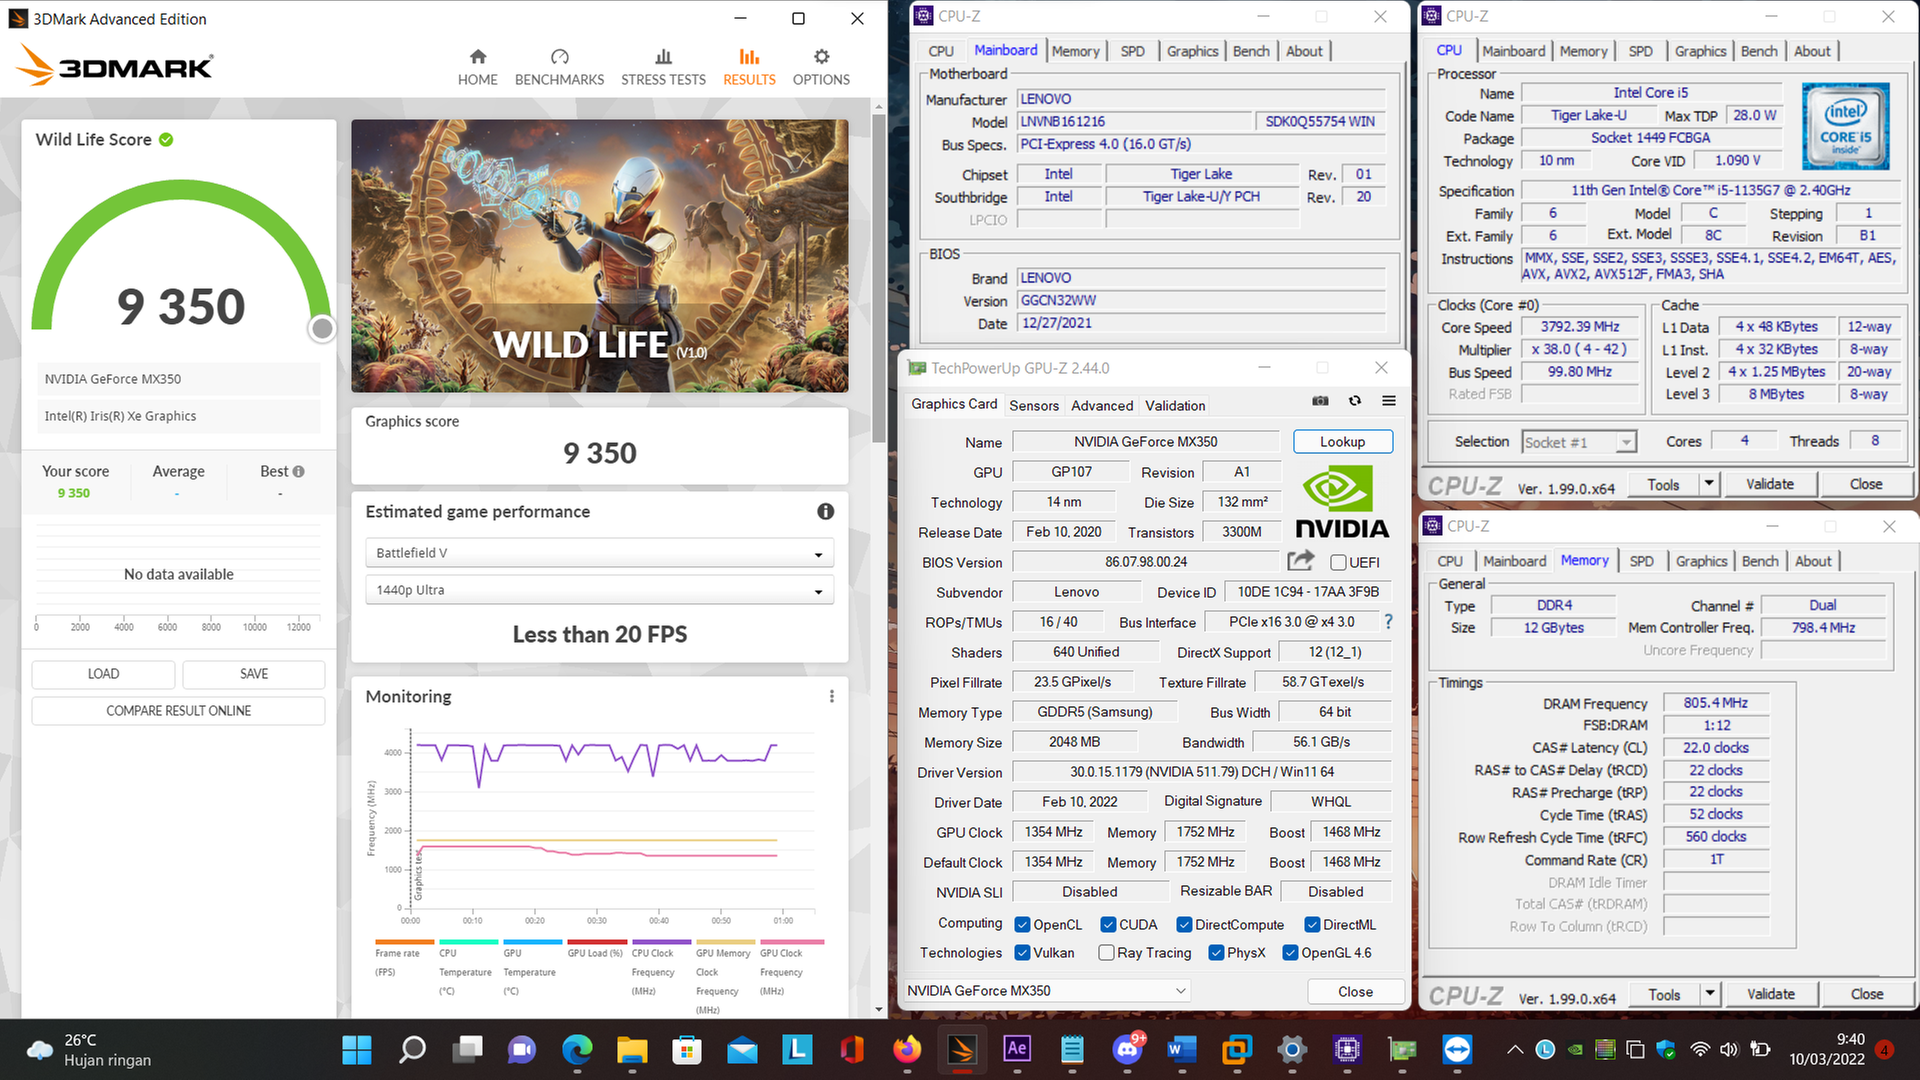Click Intel Core i5 logo in CPU-Z
This screenshot has height=1080, width=1920.
click(1845, 125)
